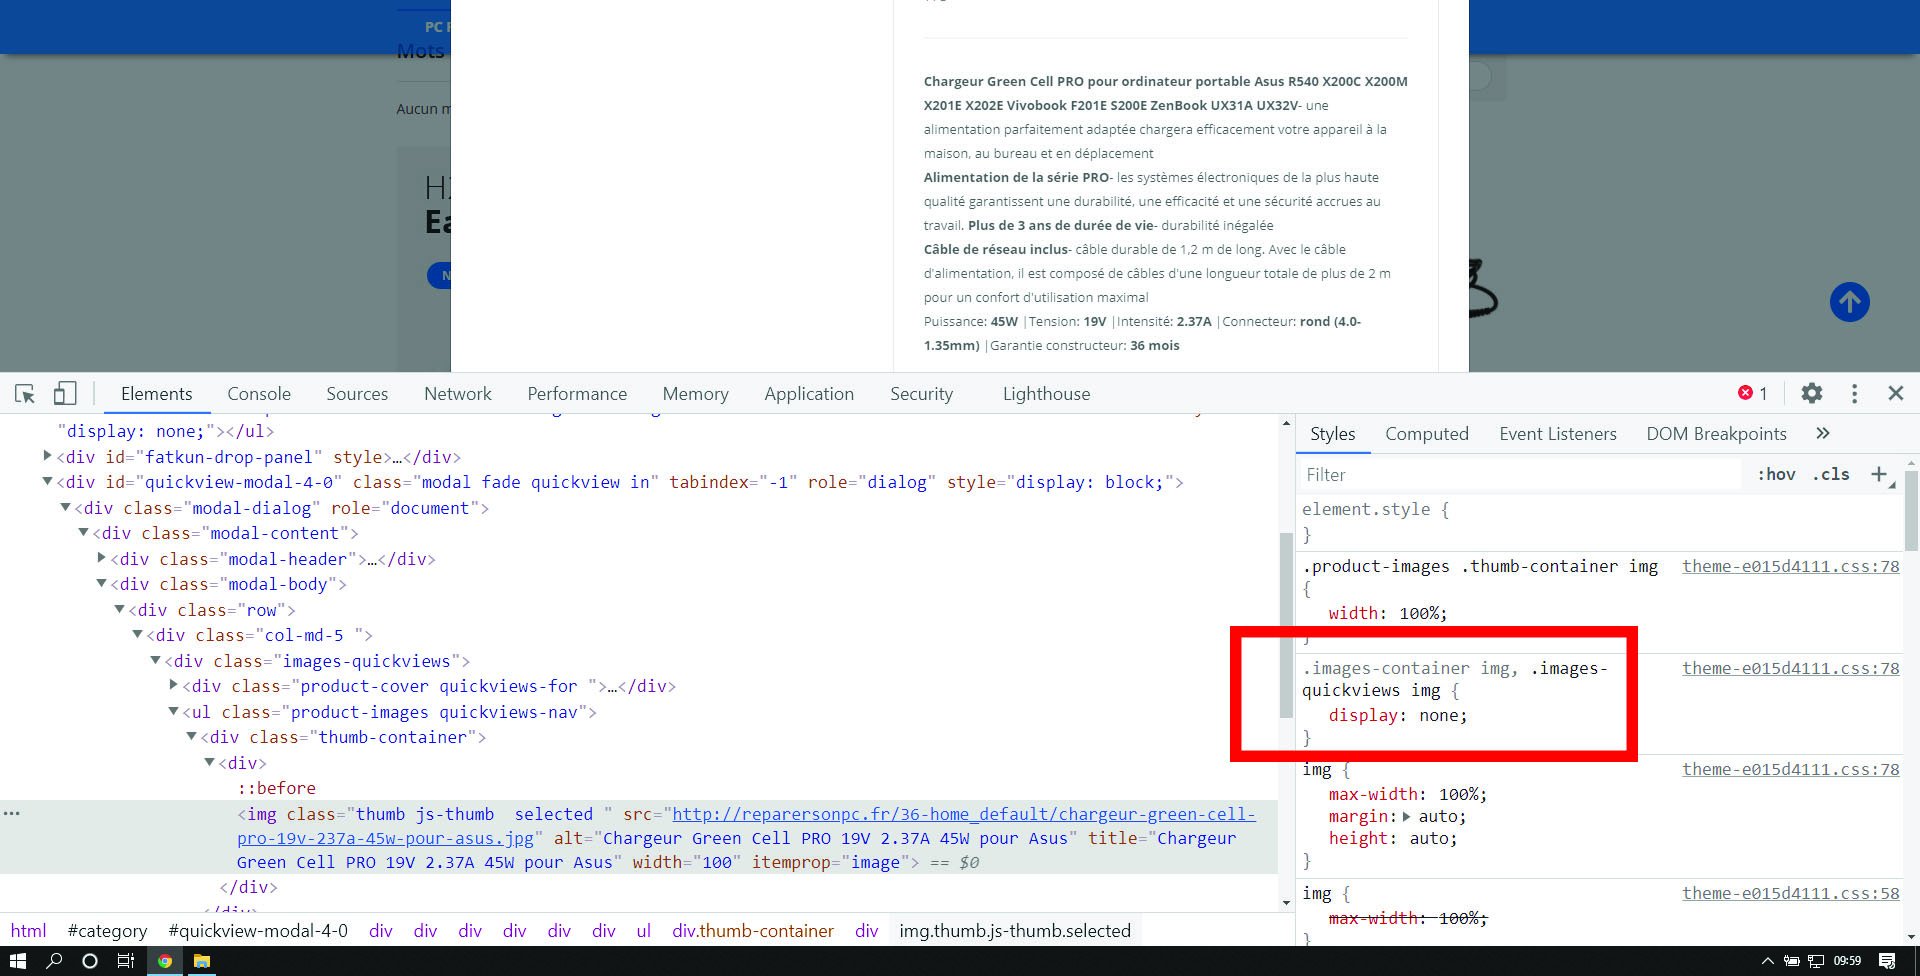Select #quickview-modal-4-0 breadcrumb

258,931
